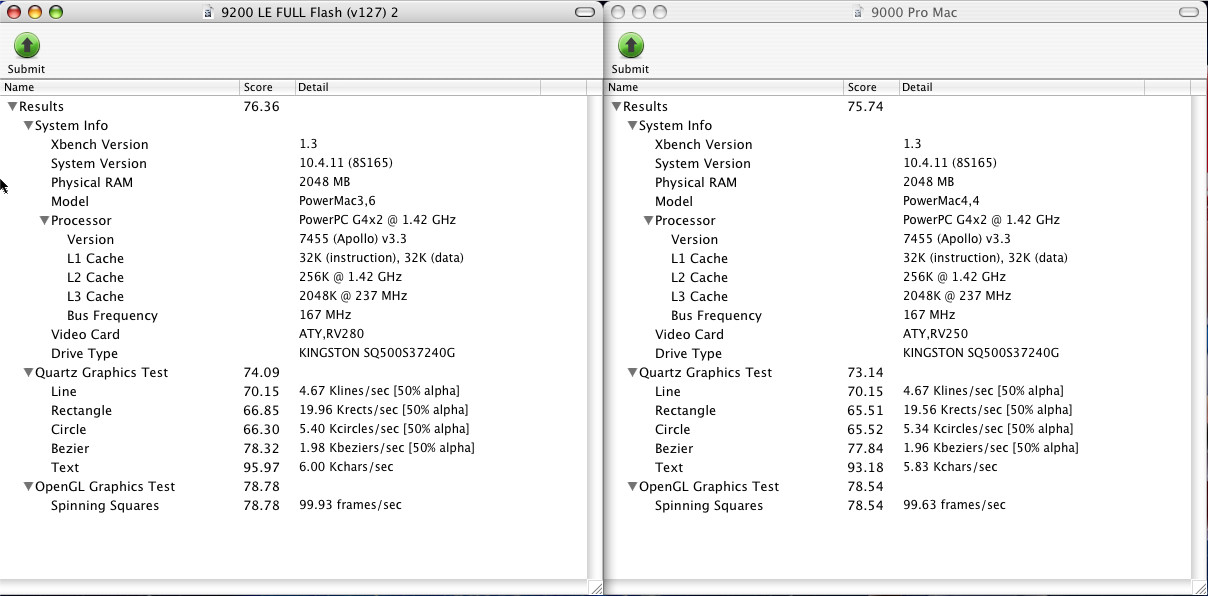This screenshot has height=596, width=1208.
Task: Click Quartz score 73.14 value
Action: point(865,372)
